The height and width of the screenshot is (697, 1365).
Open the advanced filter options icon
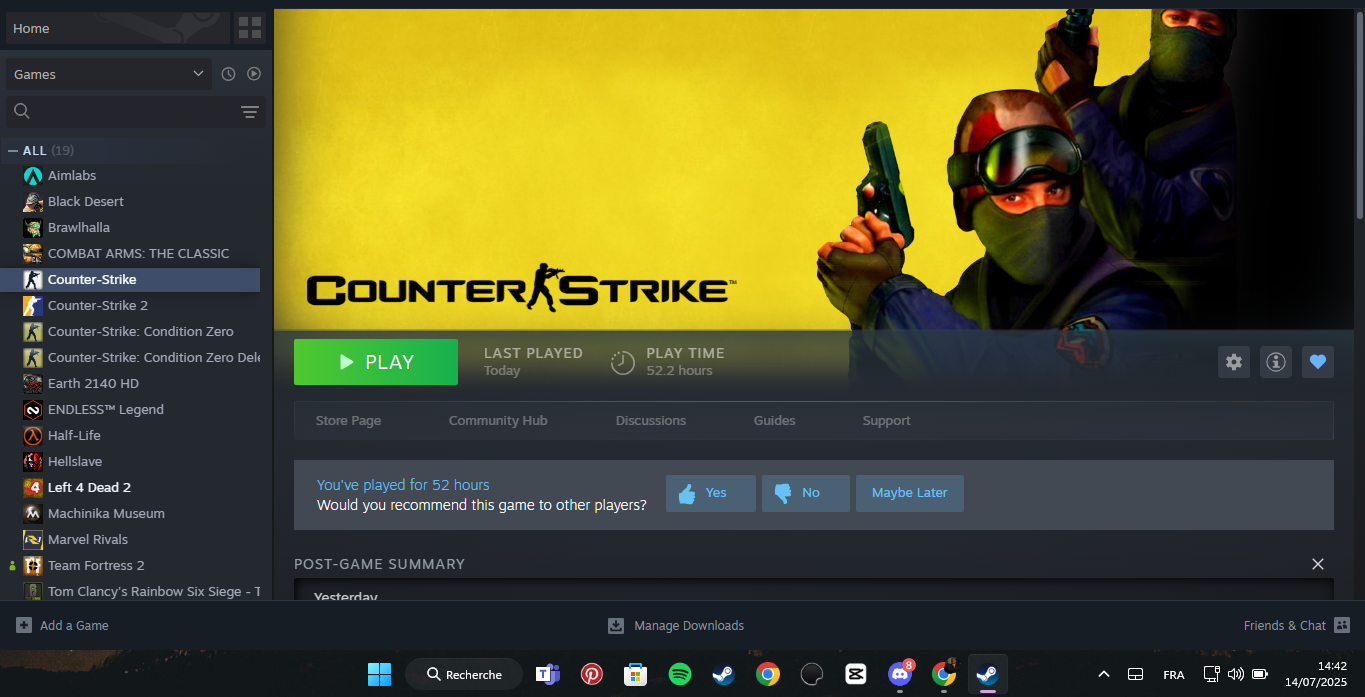[x=250, y=112]
